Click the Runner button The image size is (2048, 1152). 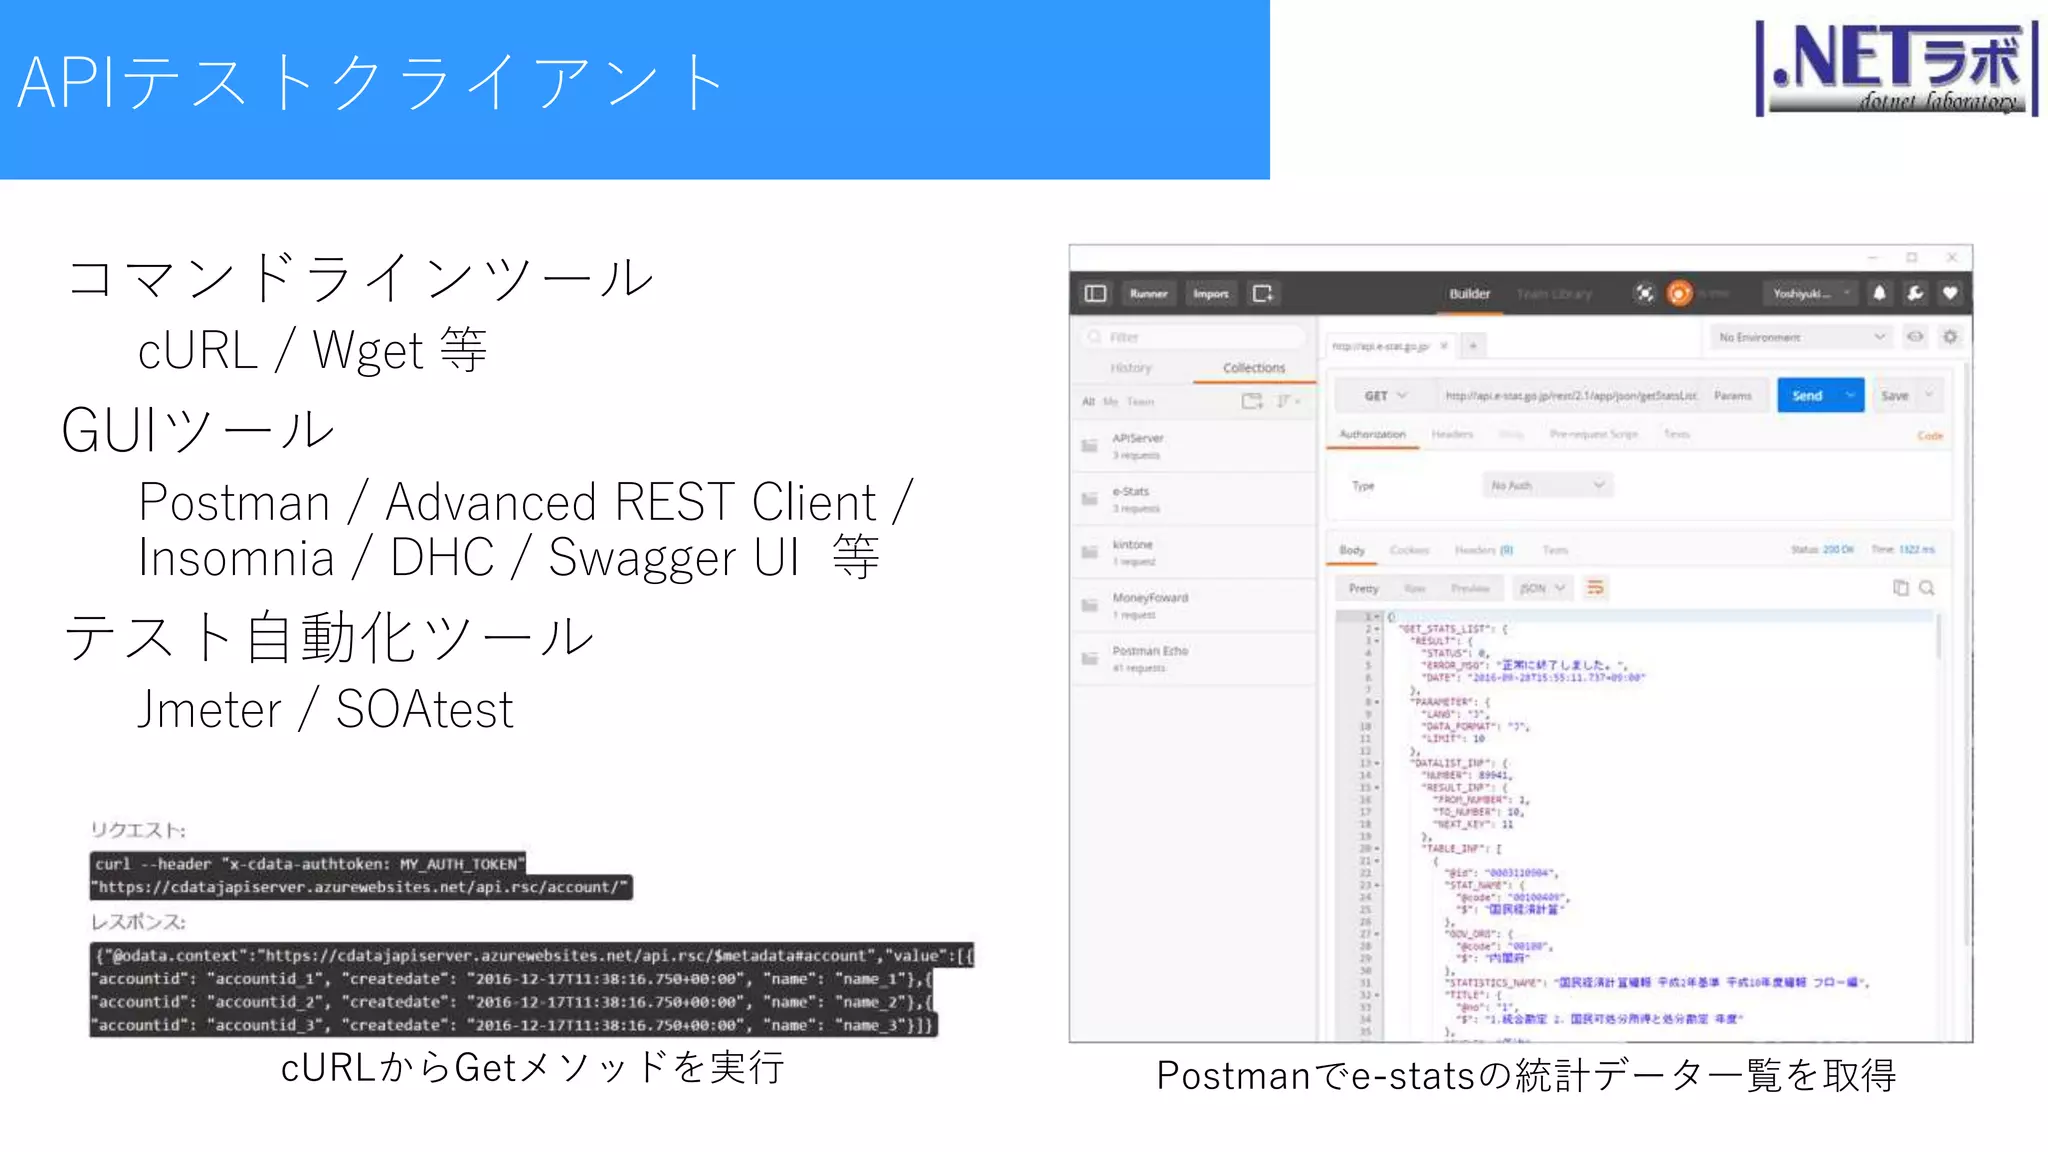1148,293
